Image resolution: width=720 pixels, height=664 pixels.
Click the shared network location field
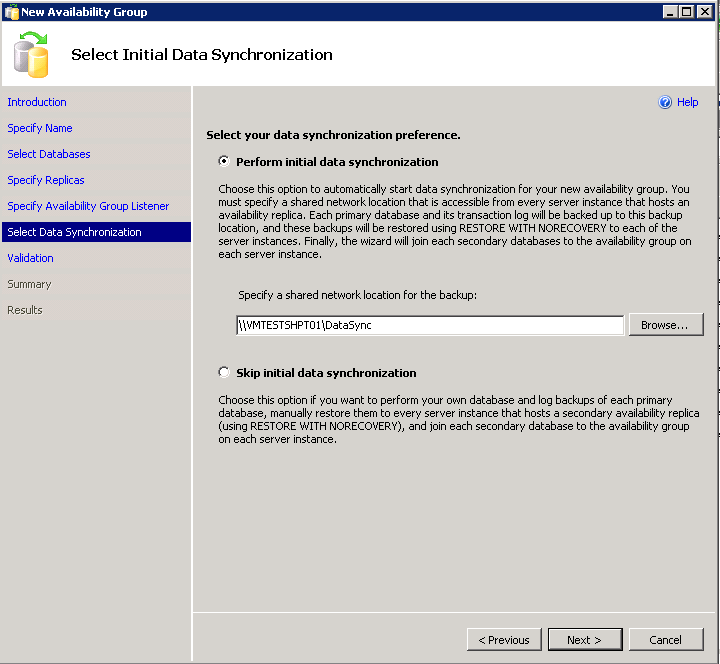pos(430,325)
